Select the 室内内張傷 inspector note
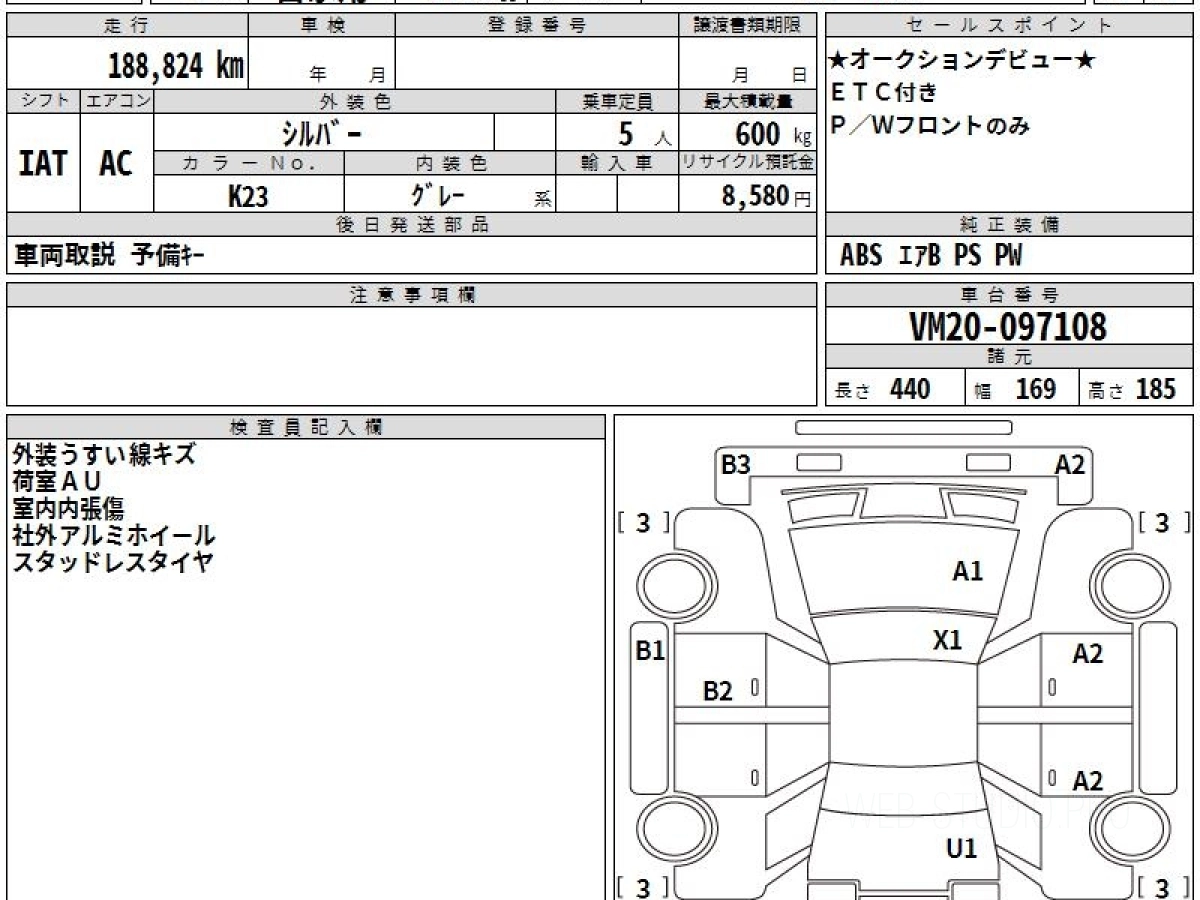1200x900 pixels. (x=68, y=509)
